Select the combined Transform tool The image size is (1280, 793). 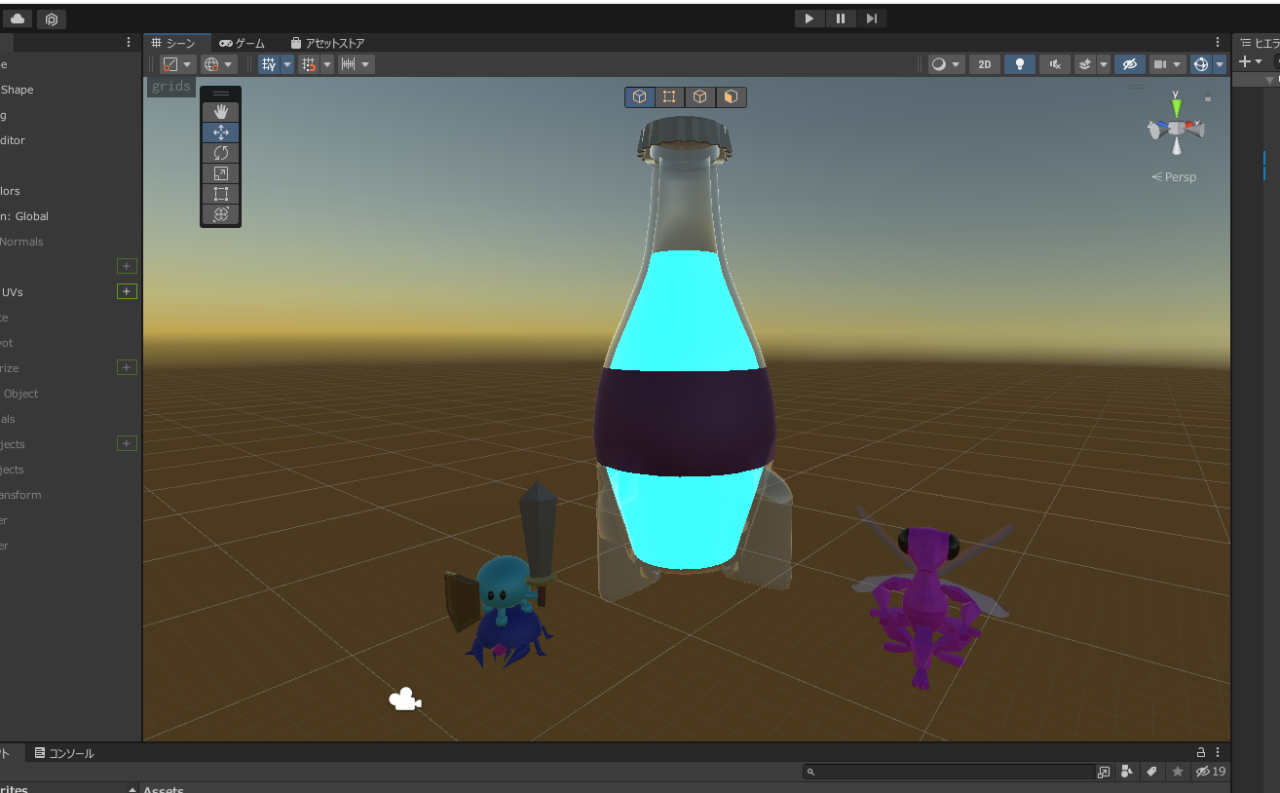[x=221, y=215]
